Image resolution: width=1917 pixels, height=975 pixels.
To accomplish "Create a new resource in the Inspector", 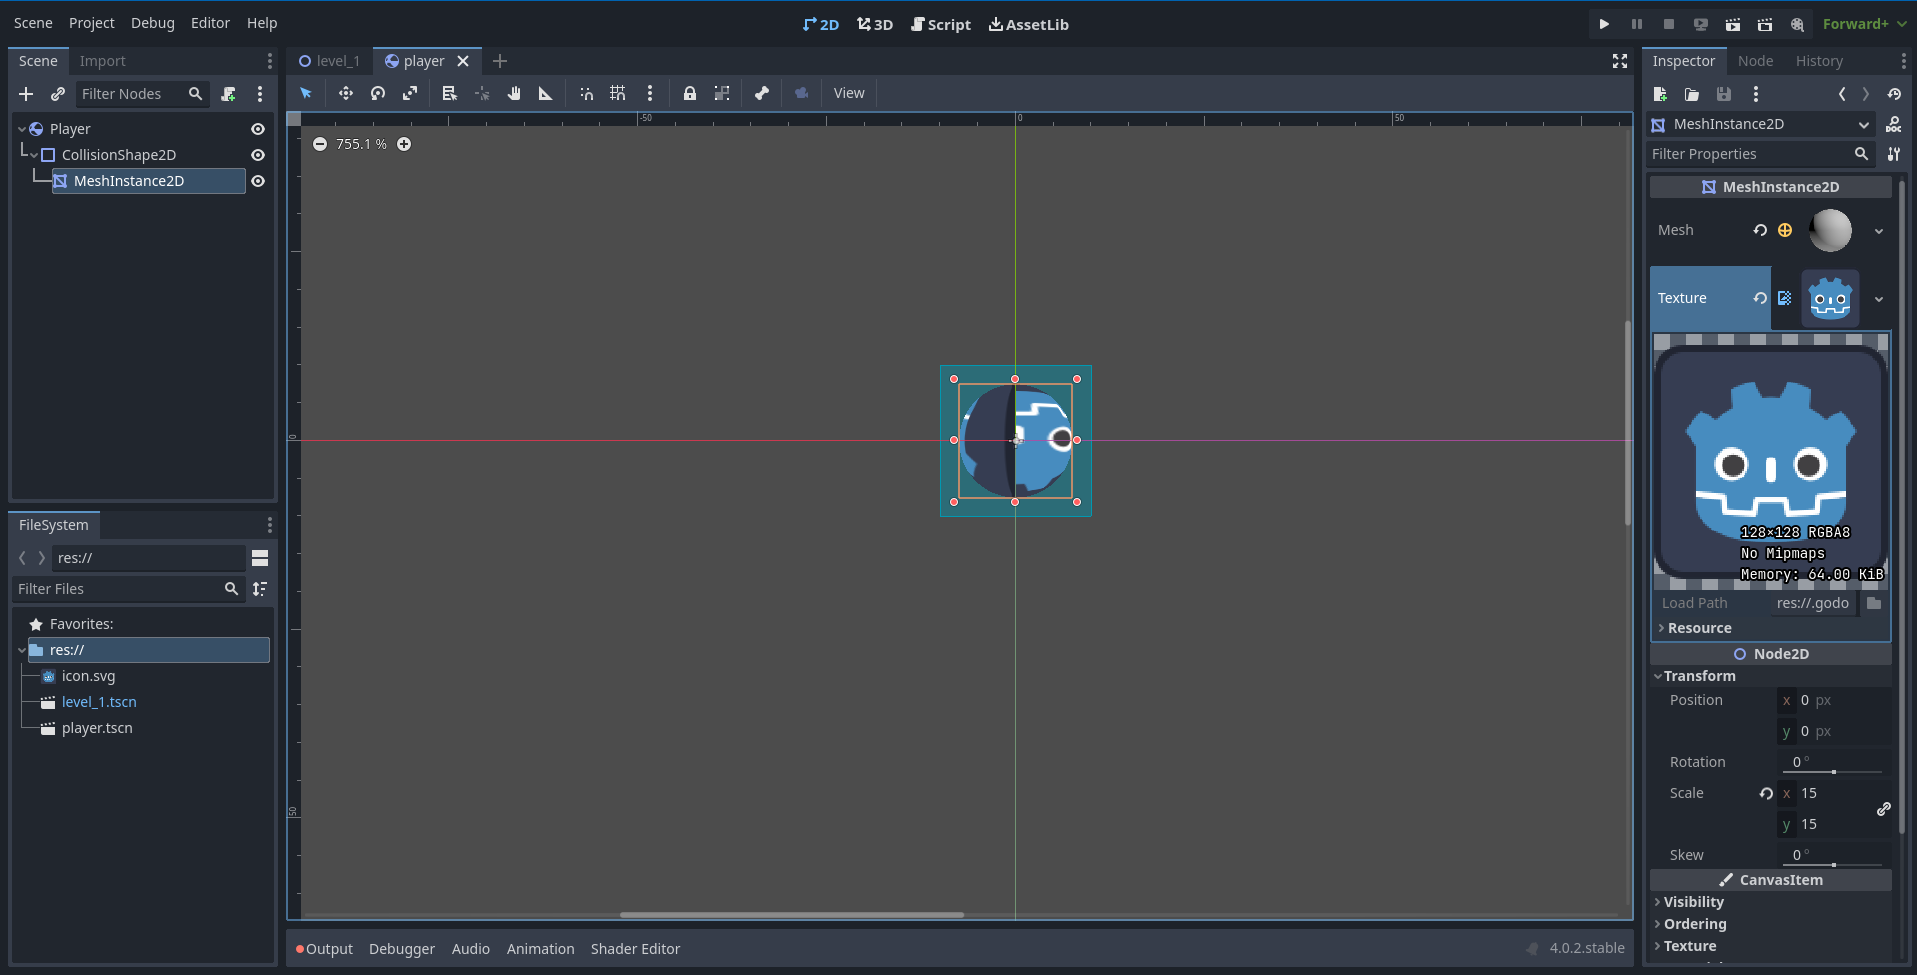I will pos(1660,94).
